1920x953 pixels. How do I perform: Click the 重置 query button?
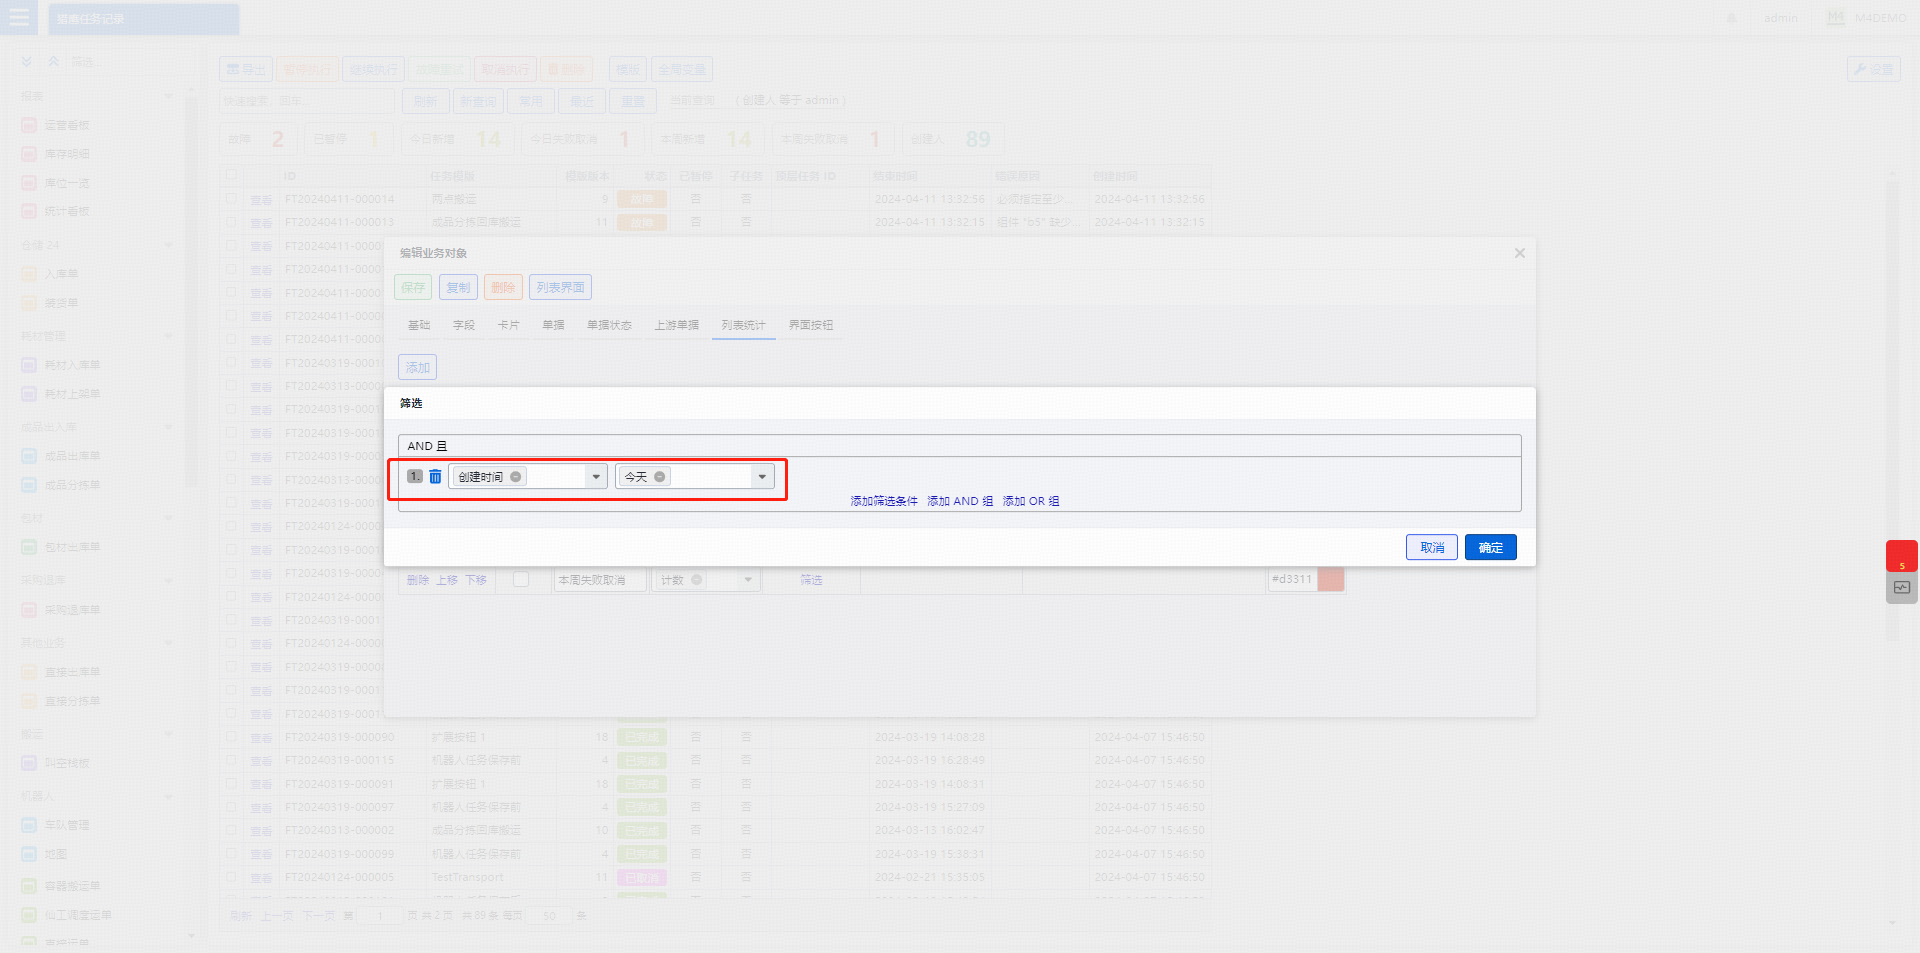click(x=633, y=101)
